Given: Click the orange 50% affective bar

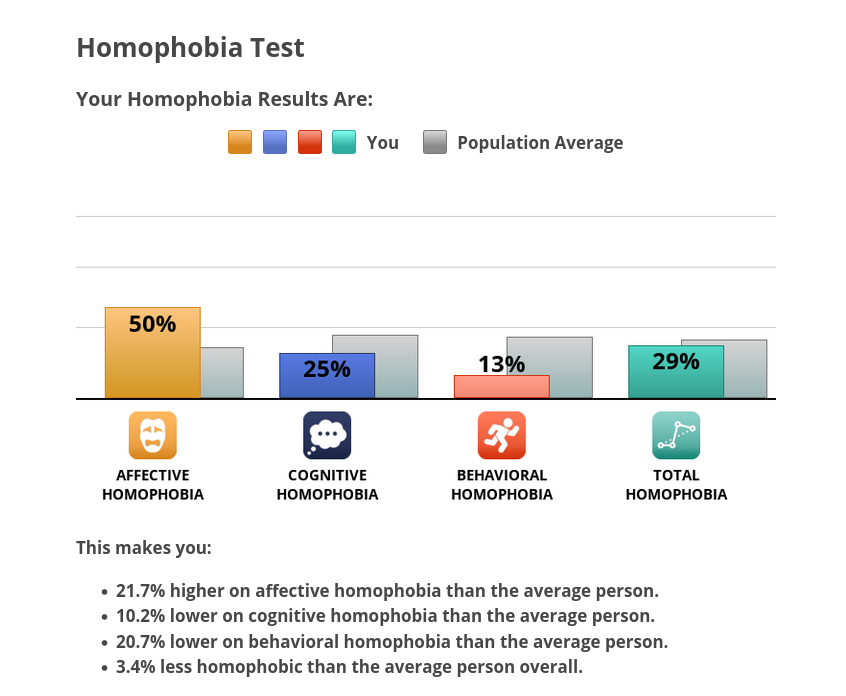Looking at the screenshot, I should [153, 353].
